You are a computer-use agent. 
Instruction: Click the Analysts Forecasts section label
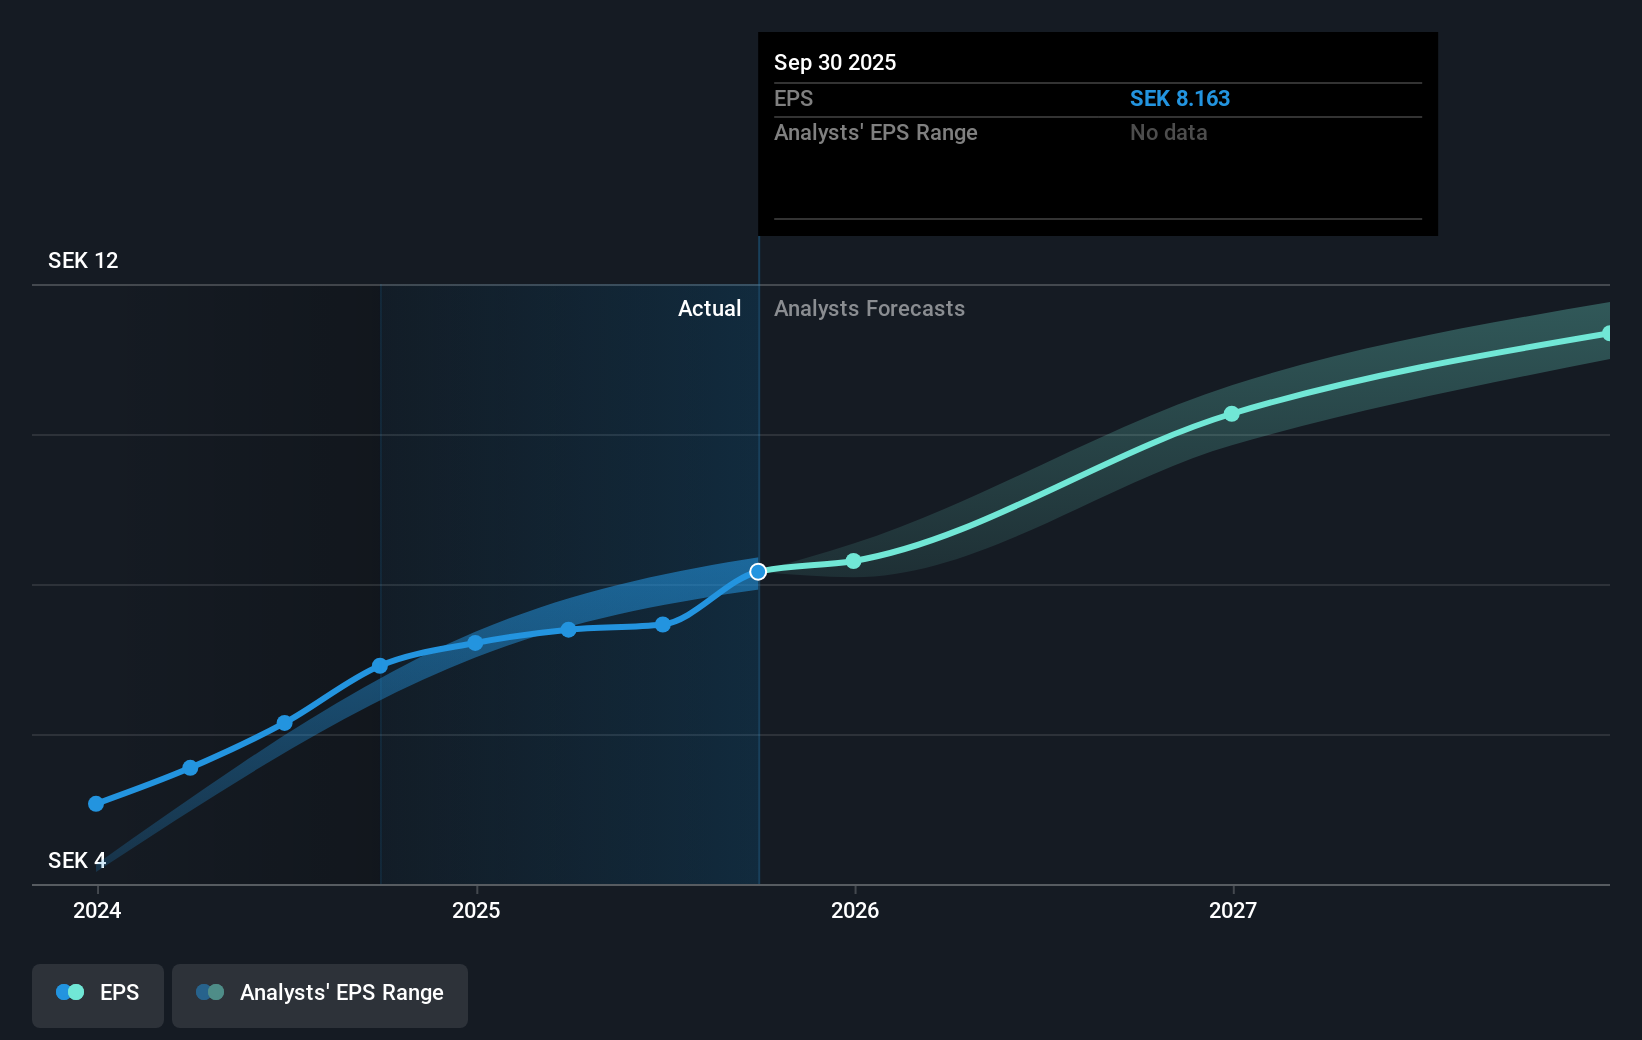[x=869, y=308]
